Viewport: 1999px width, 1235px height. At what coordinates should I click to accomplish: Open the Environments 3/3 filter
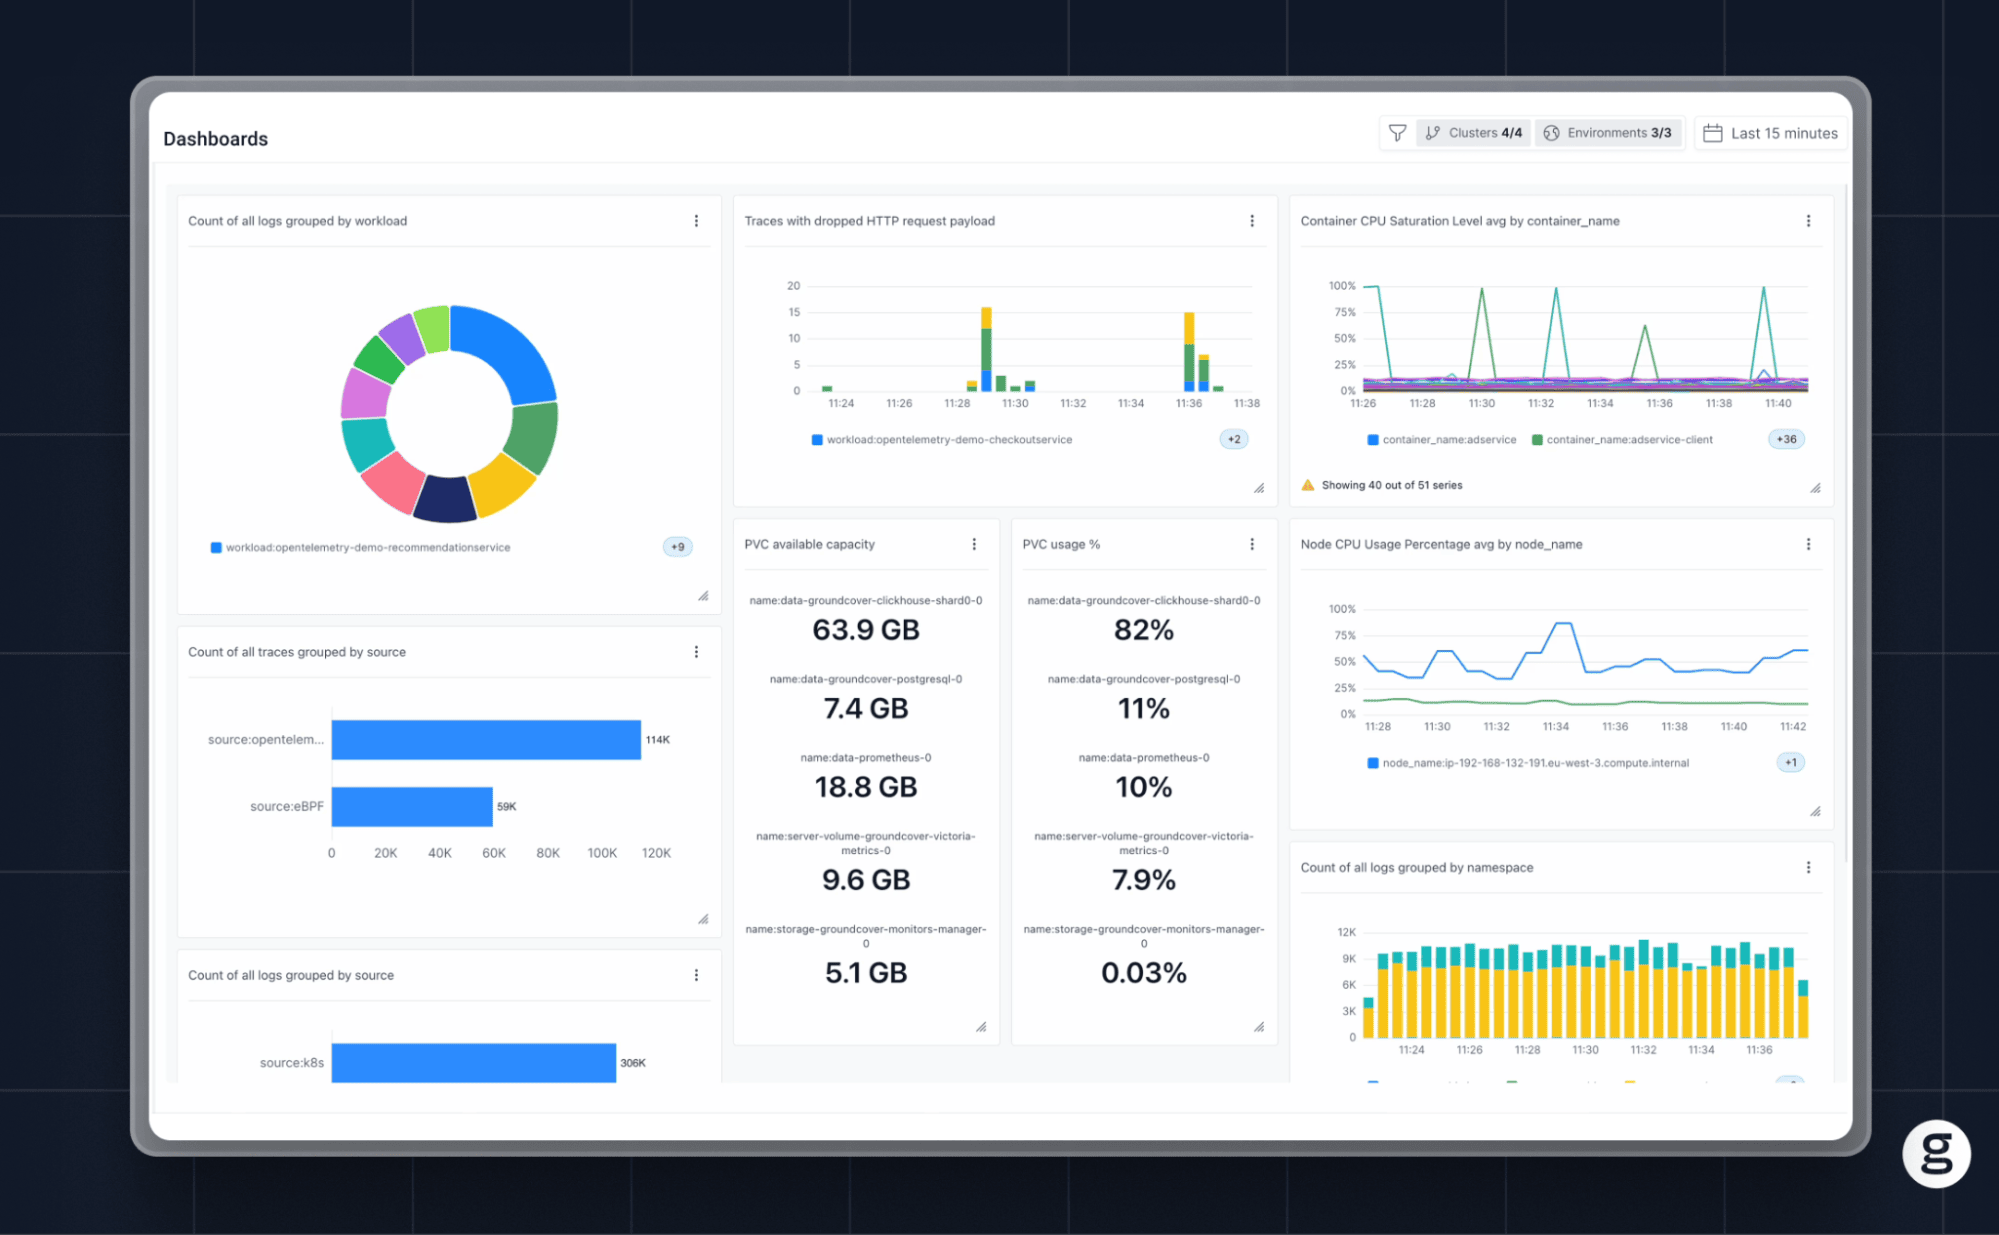[1608, 133]
